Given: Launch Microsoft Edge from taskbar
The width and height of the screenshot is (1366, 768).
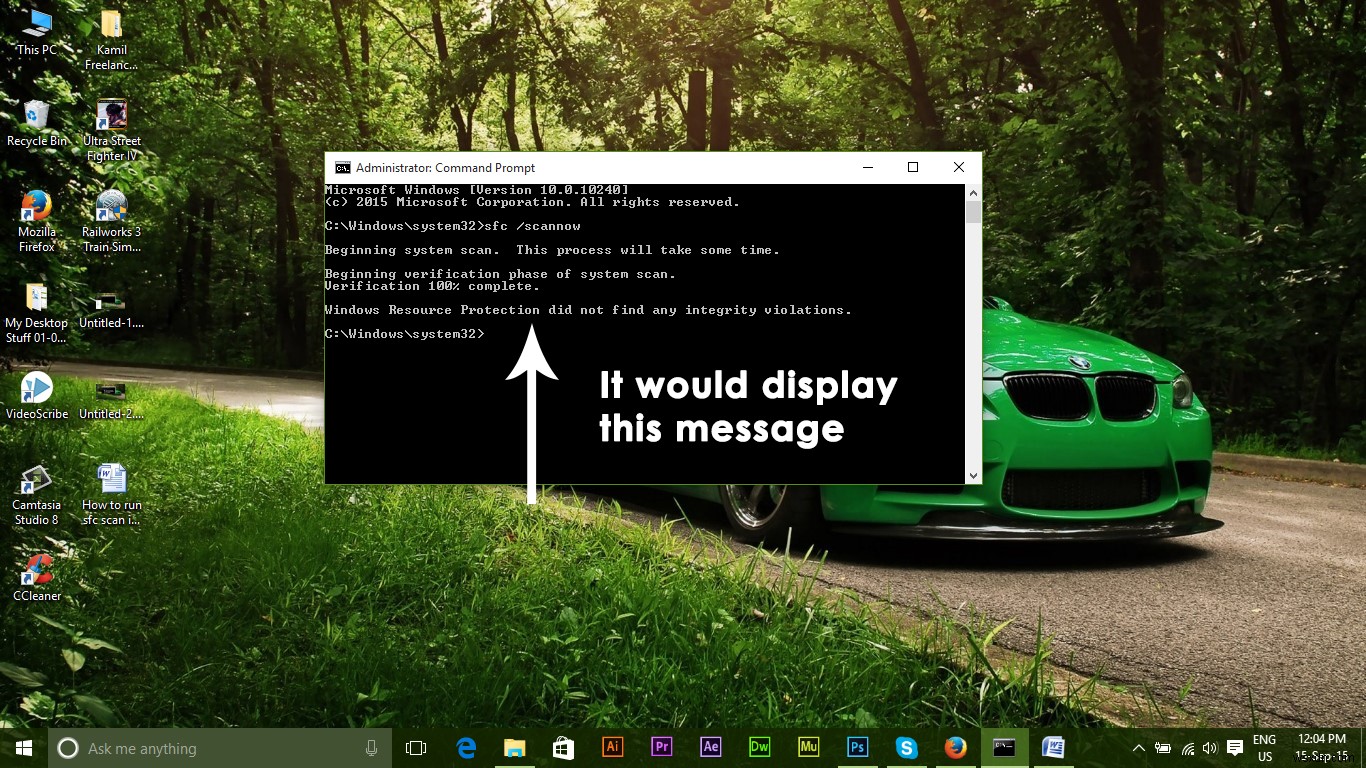Looking at the screenshot, I should pyautogui.click(x=466, y=748).
